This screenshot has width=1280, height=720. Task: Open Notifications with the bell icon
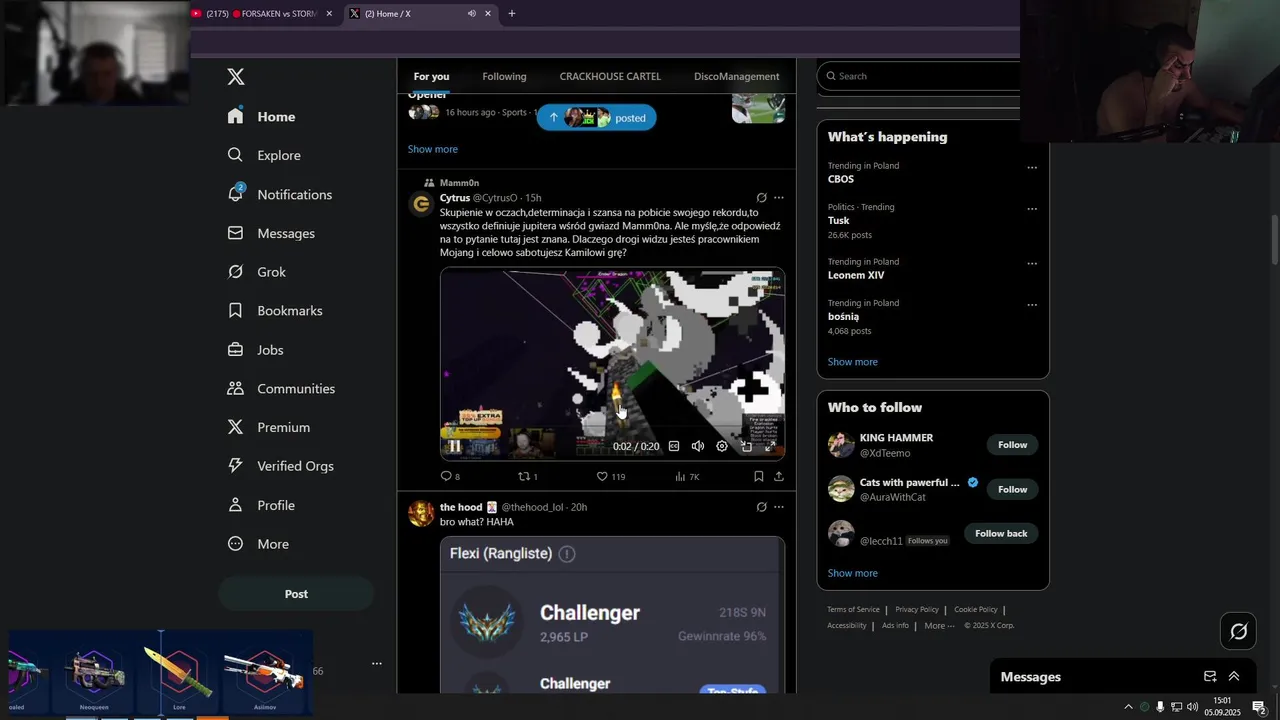point(280,194)
